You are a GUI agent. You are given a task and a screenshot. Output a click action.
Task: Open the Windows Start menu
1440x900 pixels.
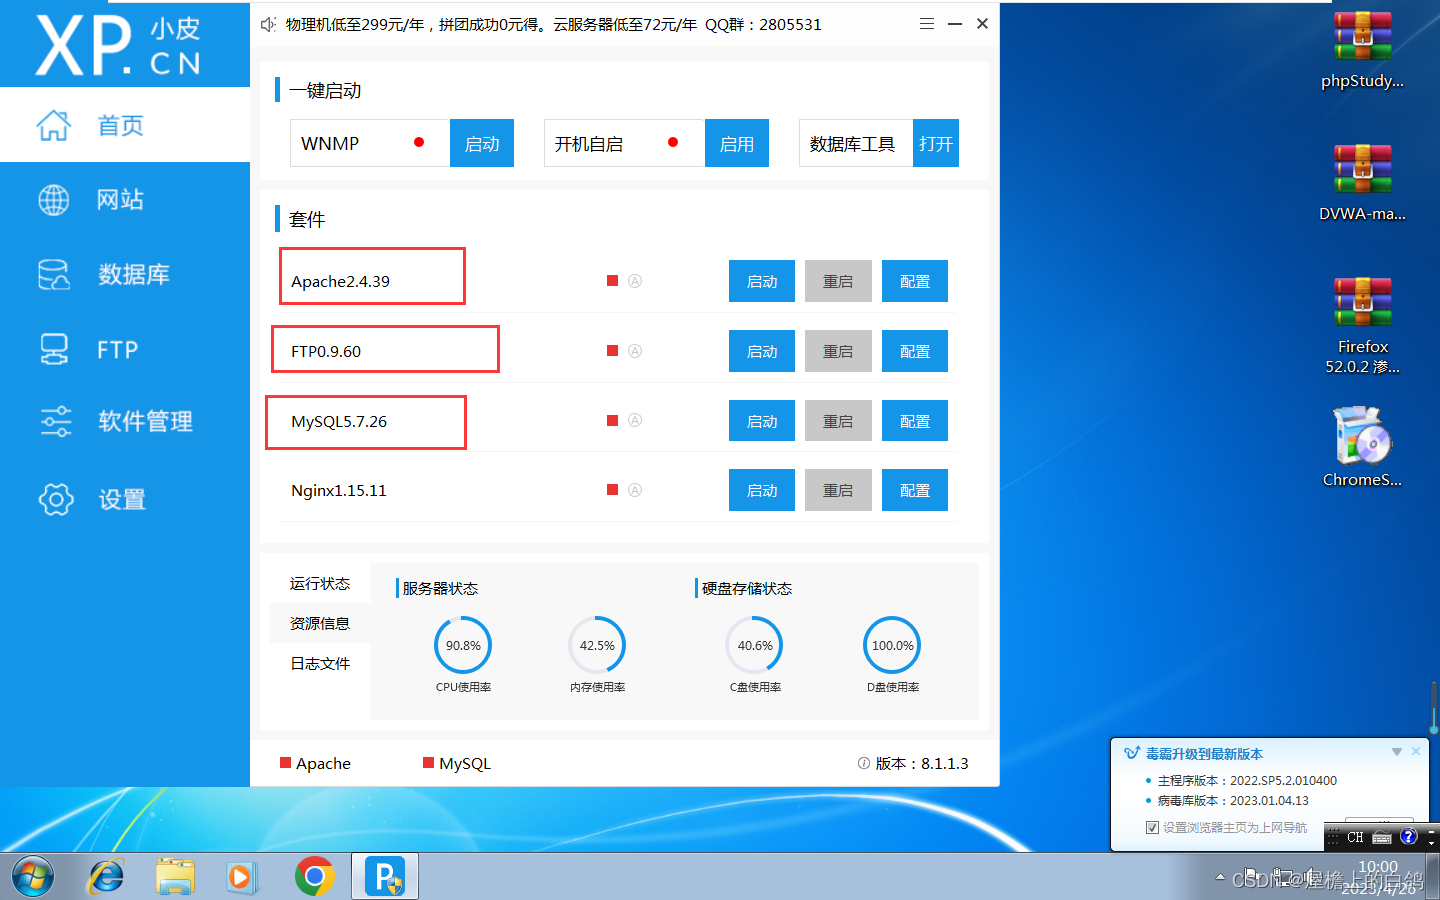coord(33,877)
